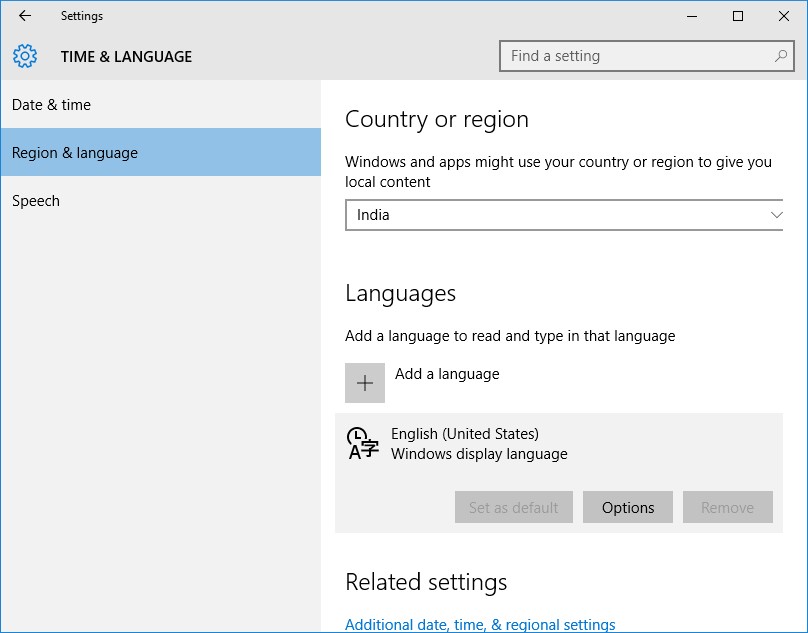The width and height of the screenshot is (808, 633).
Task: Click the Add a language plus icon
Action: [364, 383]
